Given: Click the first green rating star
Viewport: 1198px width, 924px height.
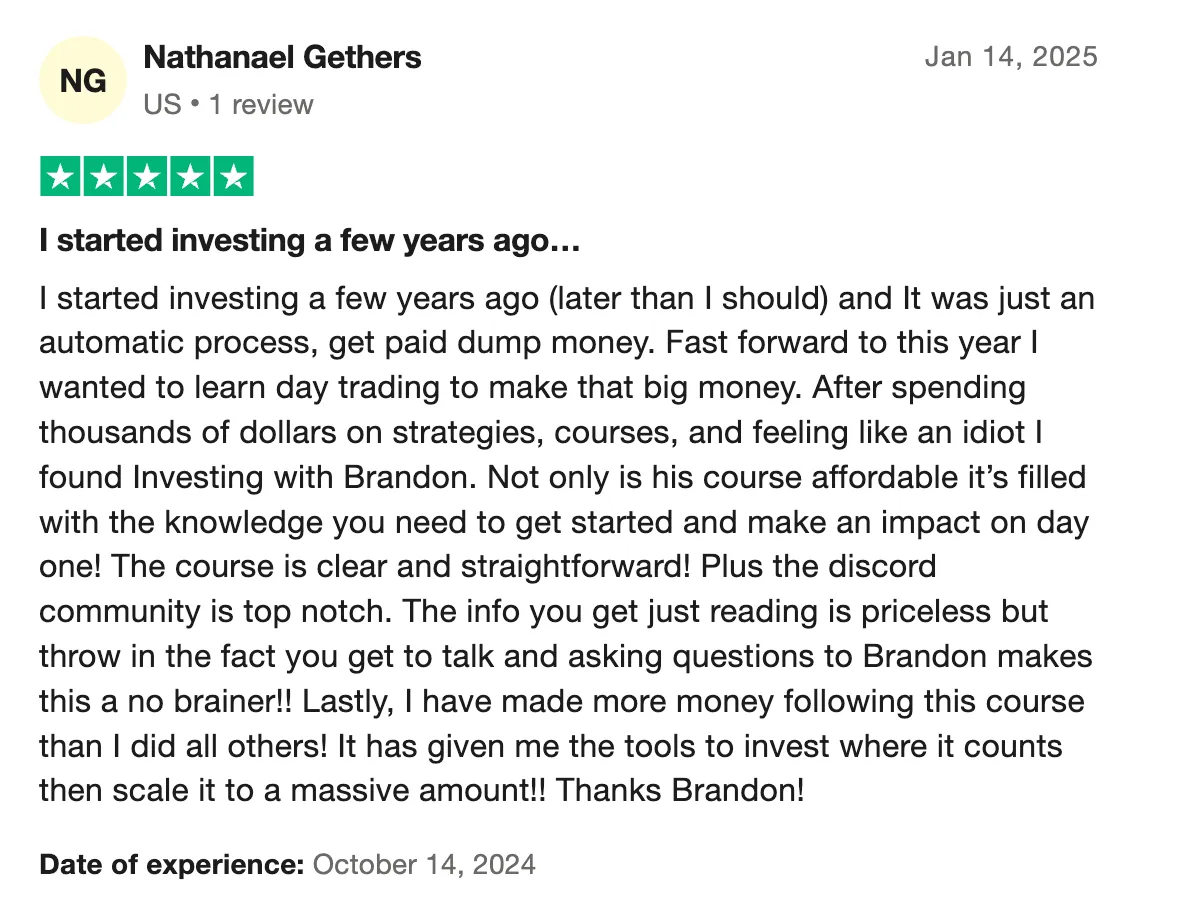Looking at the screenshot, I should point(60,177).
